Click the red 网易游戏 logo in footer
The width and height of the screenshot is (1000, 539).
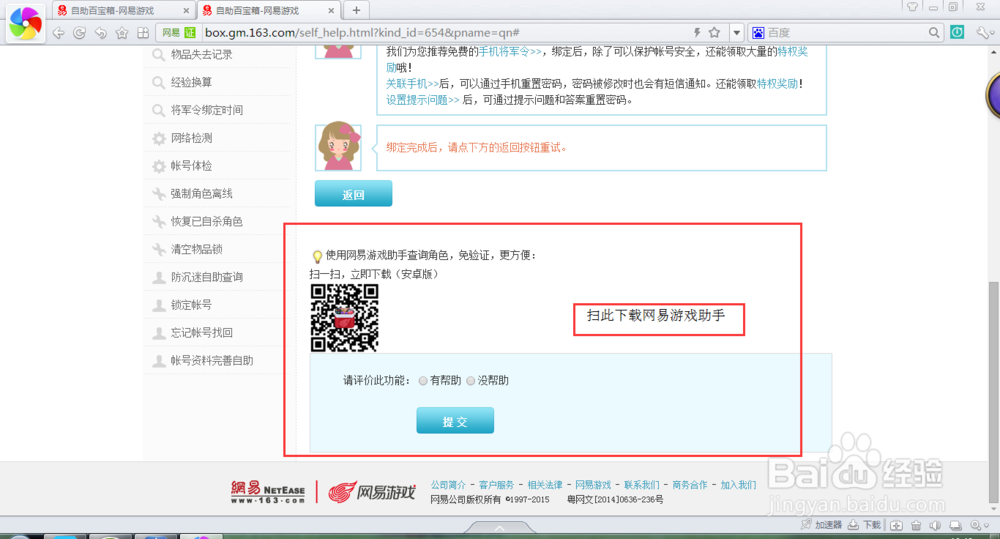tap(372, 492)
